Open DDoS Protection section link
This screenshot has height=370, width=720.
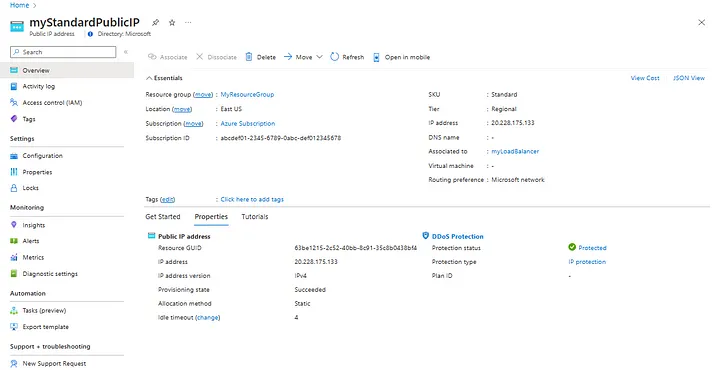457,236
